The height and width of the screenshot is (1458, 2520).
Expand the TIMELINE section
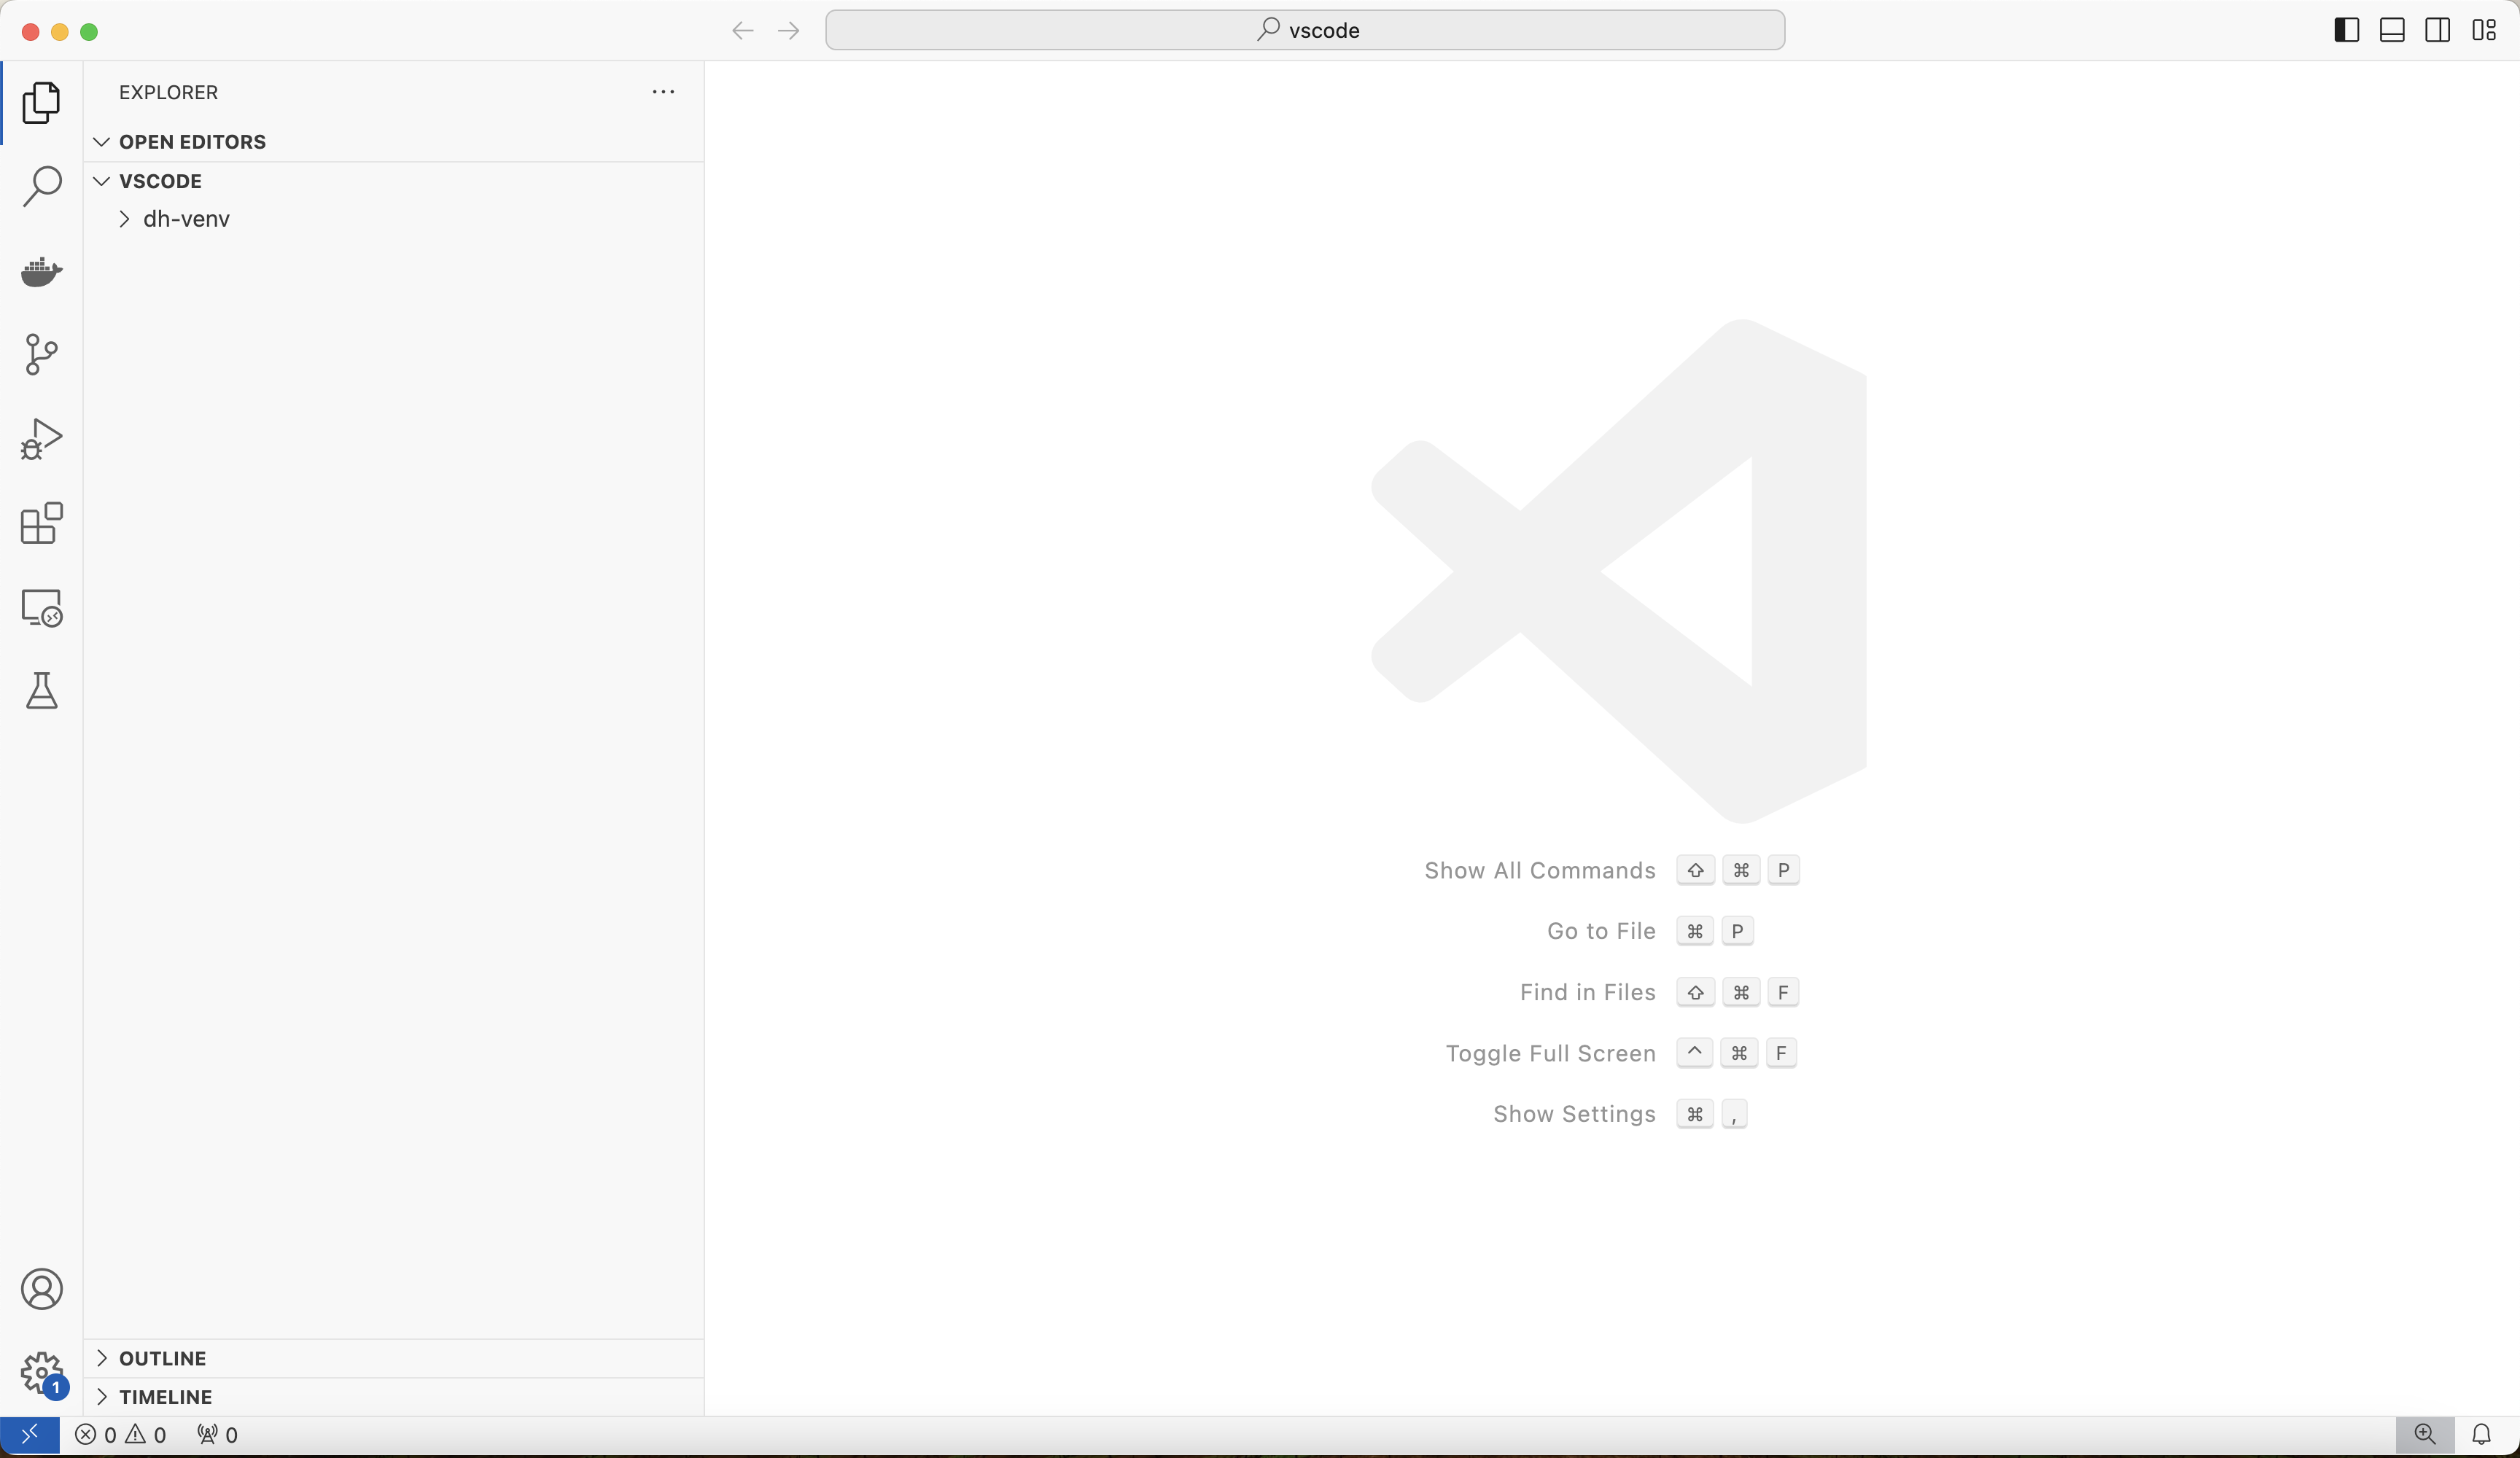(x=165, y=1397)
